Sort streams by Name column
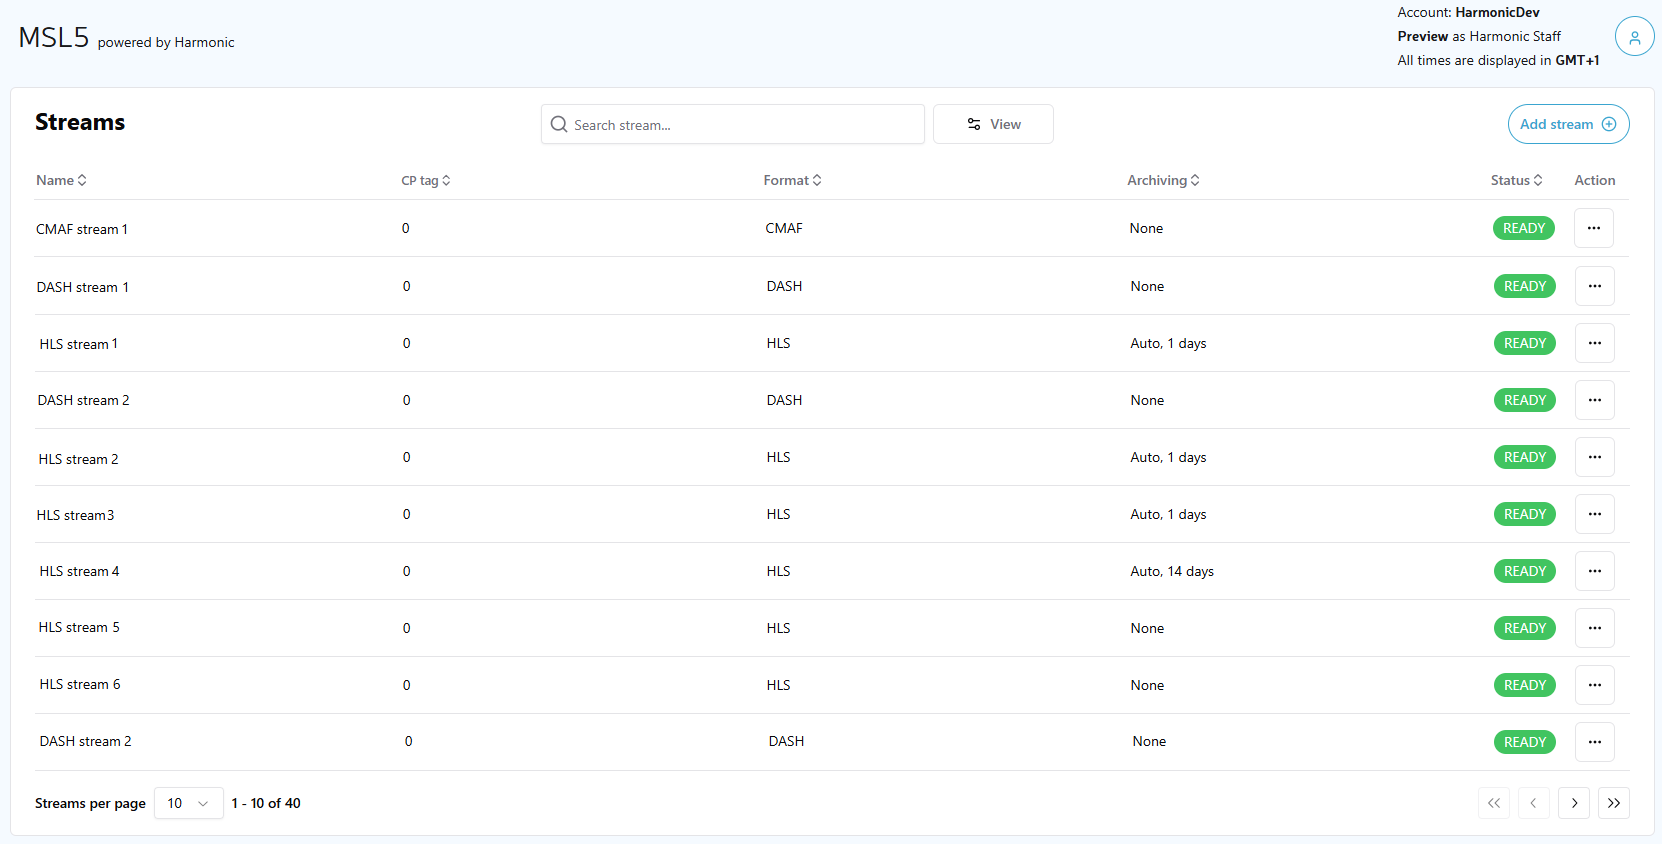Image resolution: width=1662 pixels, height=844 pixels. click(x=61, y=180)
